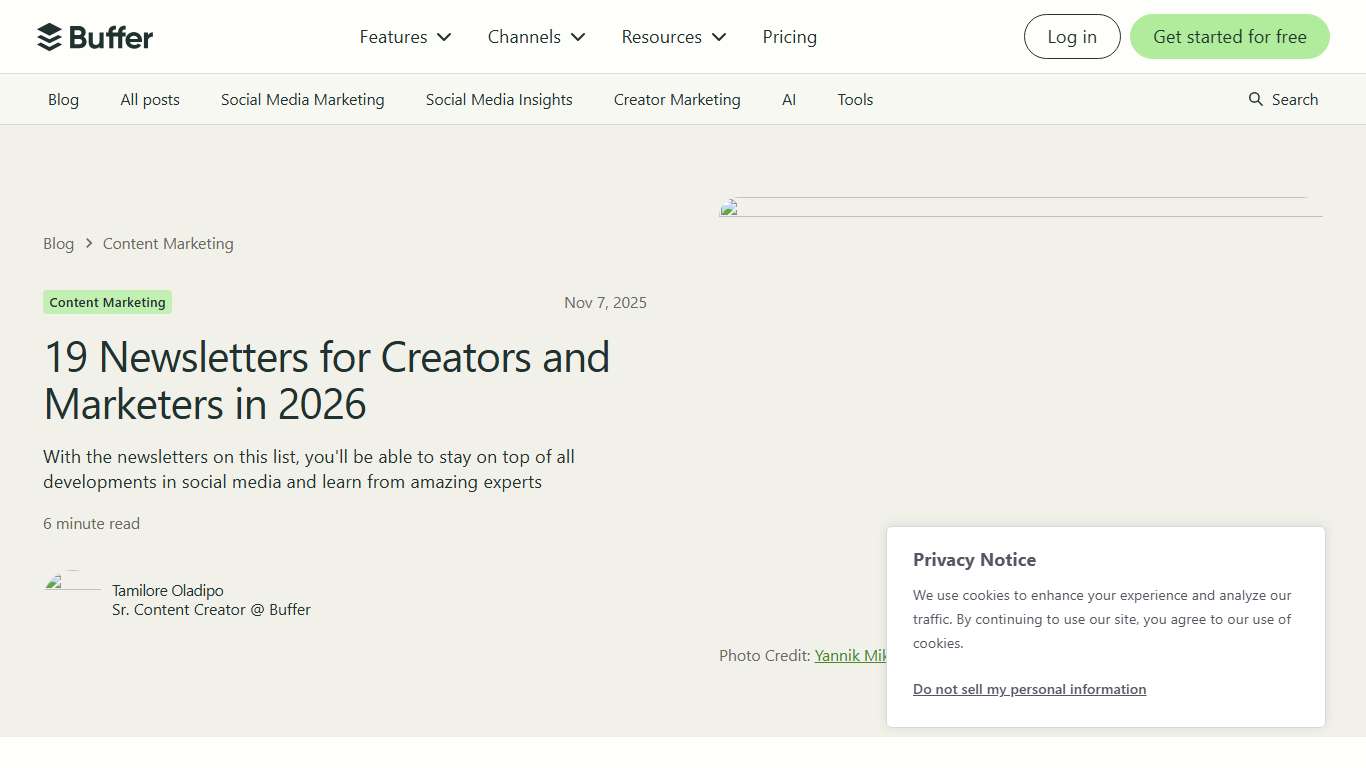Navigate to Content Marketing via breadcrumb
The image size is (1366, 768).
coord(167,243)
